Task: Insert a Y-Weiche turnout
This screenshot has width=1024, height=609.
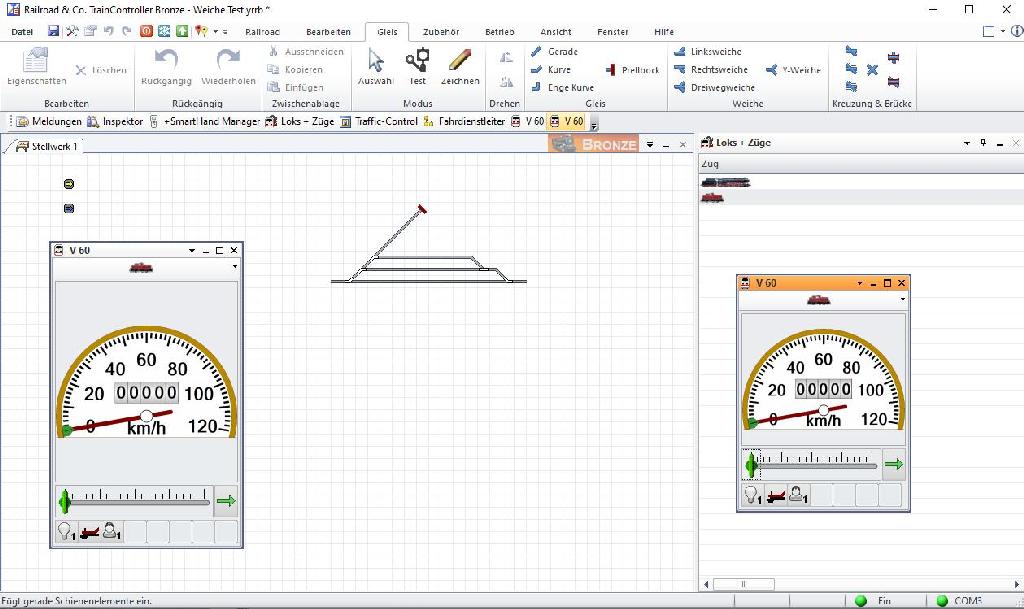Action: point(793,70)
